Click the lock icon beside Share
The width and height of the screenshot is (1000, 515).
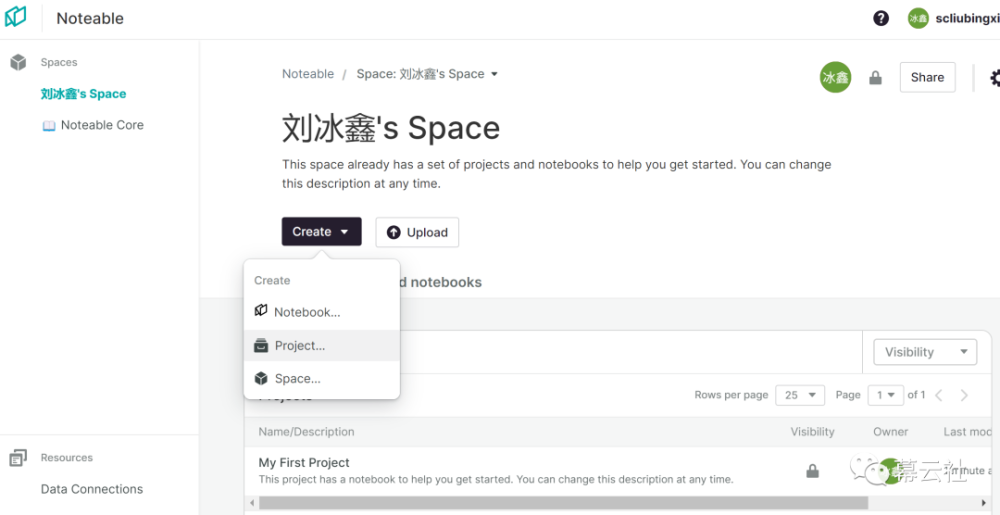[876, 78]
